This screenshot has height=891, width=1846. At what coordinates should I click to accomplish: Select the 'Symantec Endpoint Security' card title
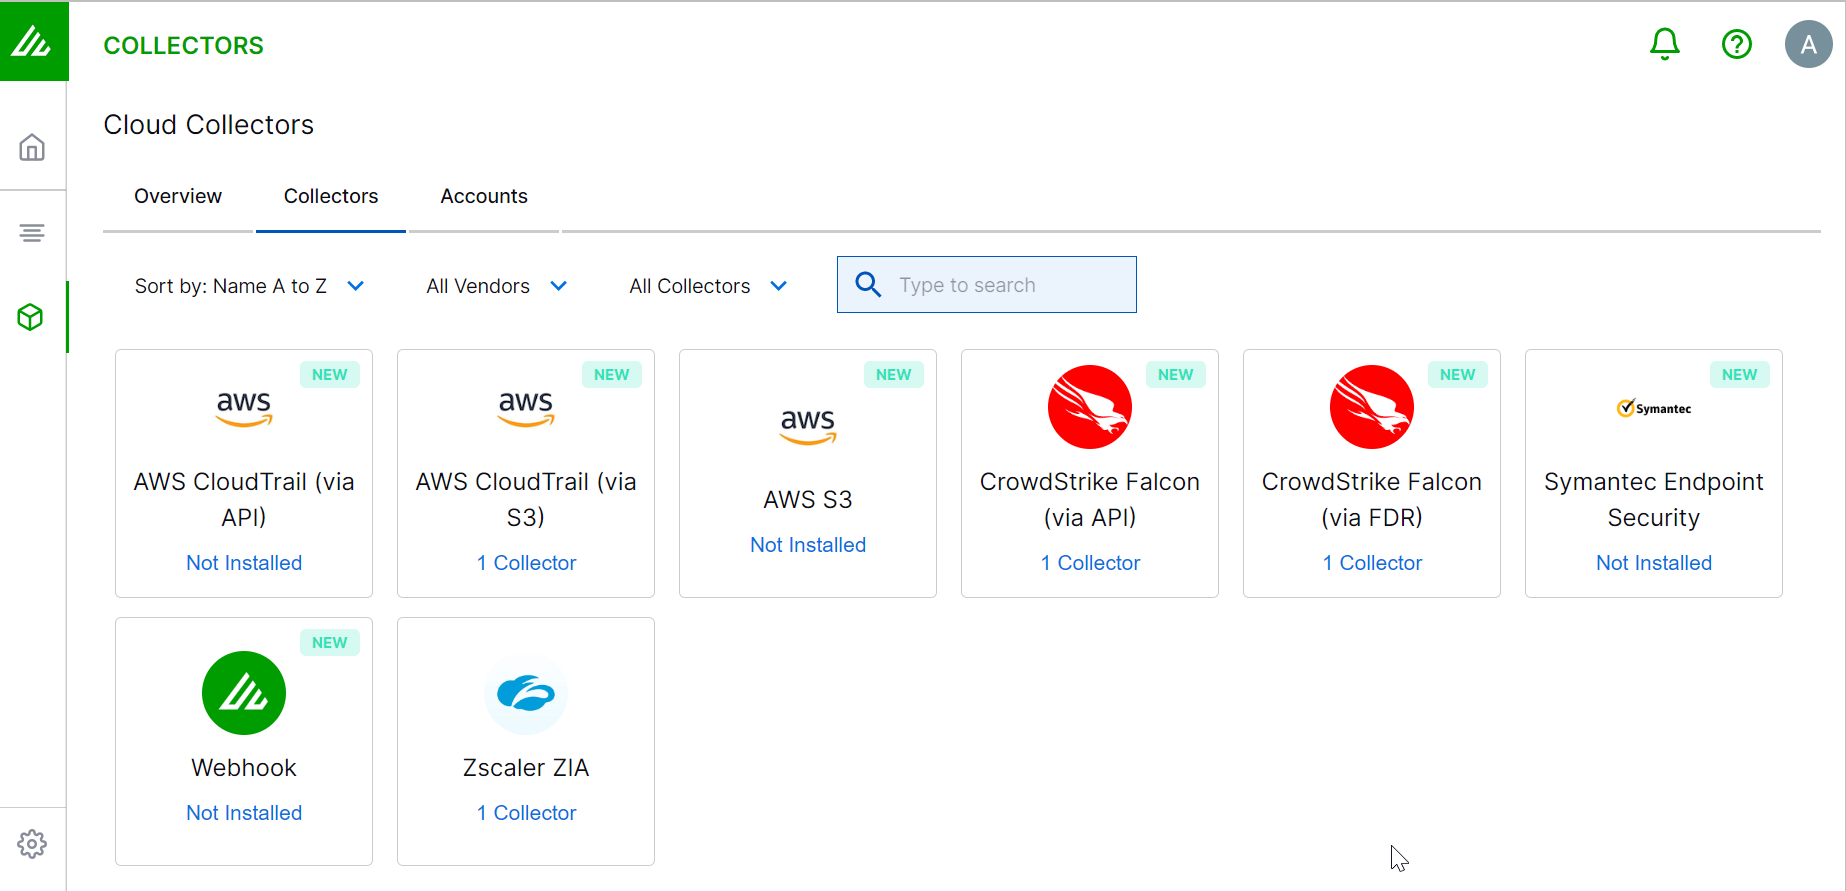1654,500
